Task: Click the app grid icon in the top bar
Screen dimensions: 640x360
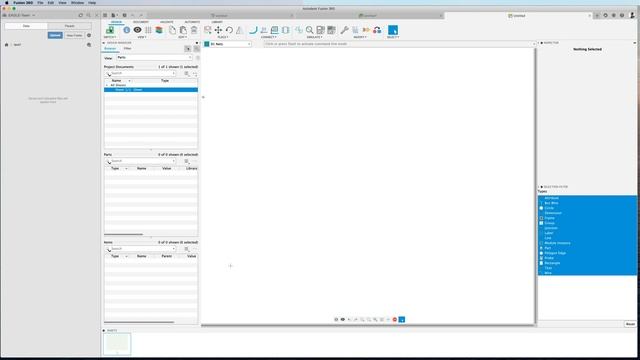Action: coord(105,15)
